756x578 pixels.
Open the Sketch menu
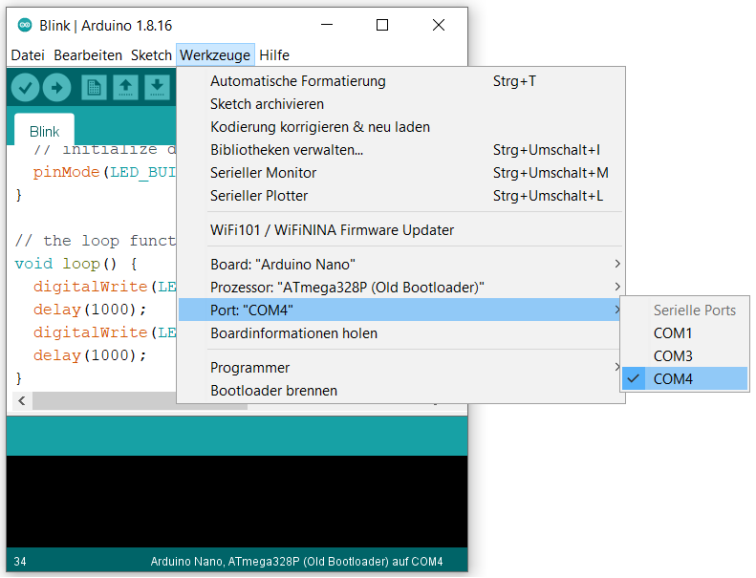[x=152, y=55]
